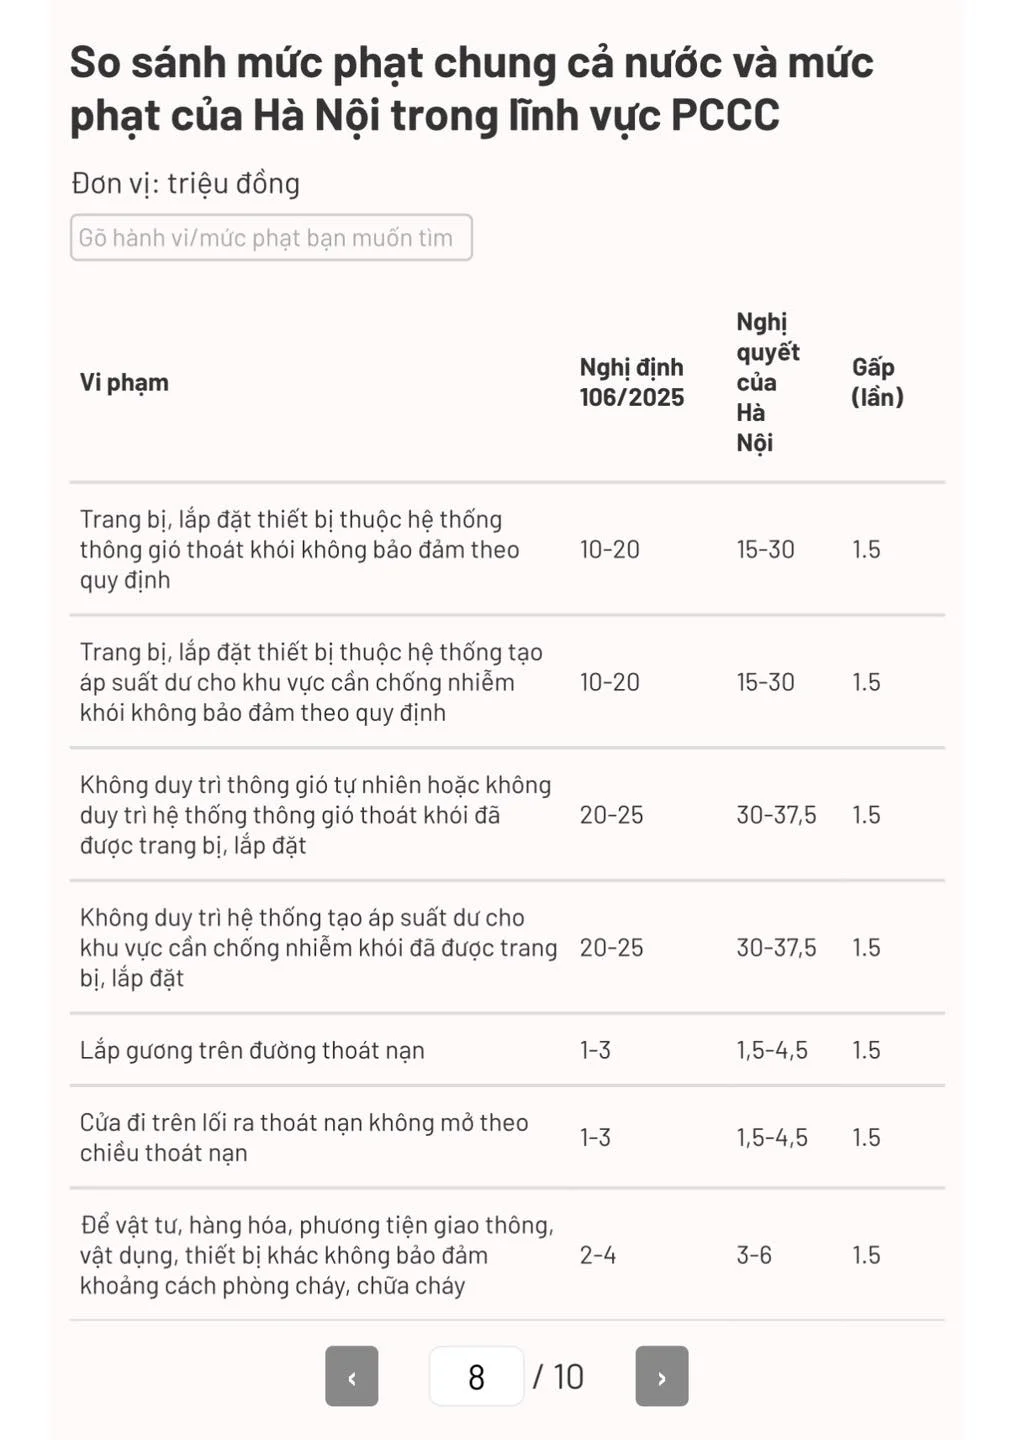1014x1440 pixels.
Task: Select the "Lắp gương trên đường thoát nạn" row
Action: pyautogui.click(x=252, y=1051)
